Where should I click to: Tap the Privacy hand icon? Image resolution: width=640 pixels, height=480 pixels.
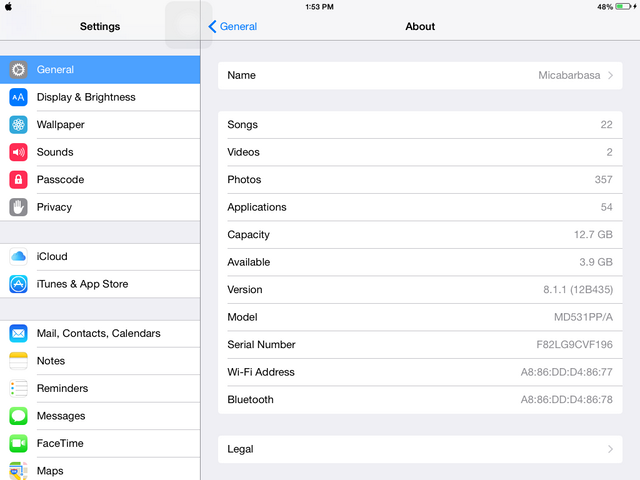(18, 207)
